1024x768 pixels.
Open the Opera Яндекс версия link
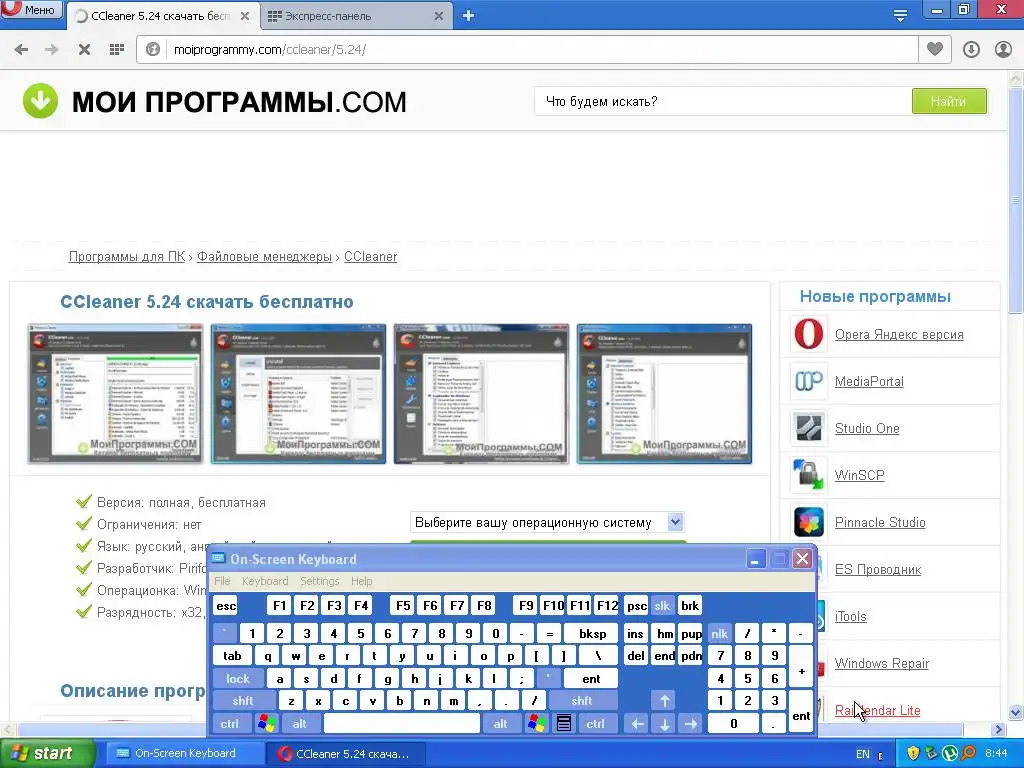point(899,334)
